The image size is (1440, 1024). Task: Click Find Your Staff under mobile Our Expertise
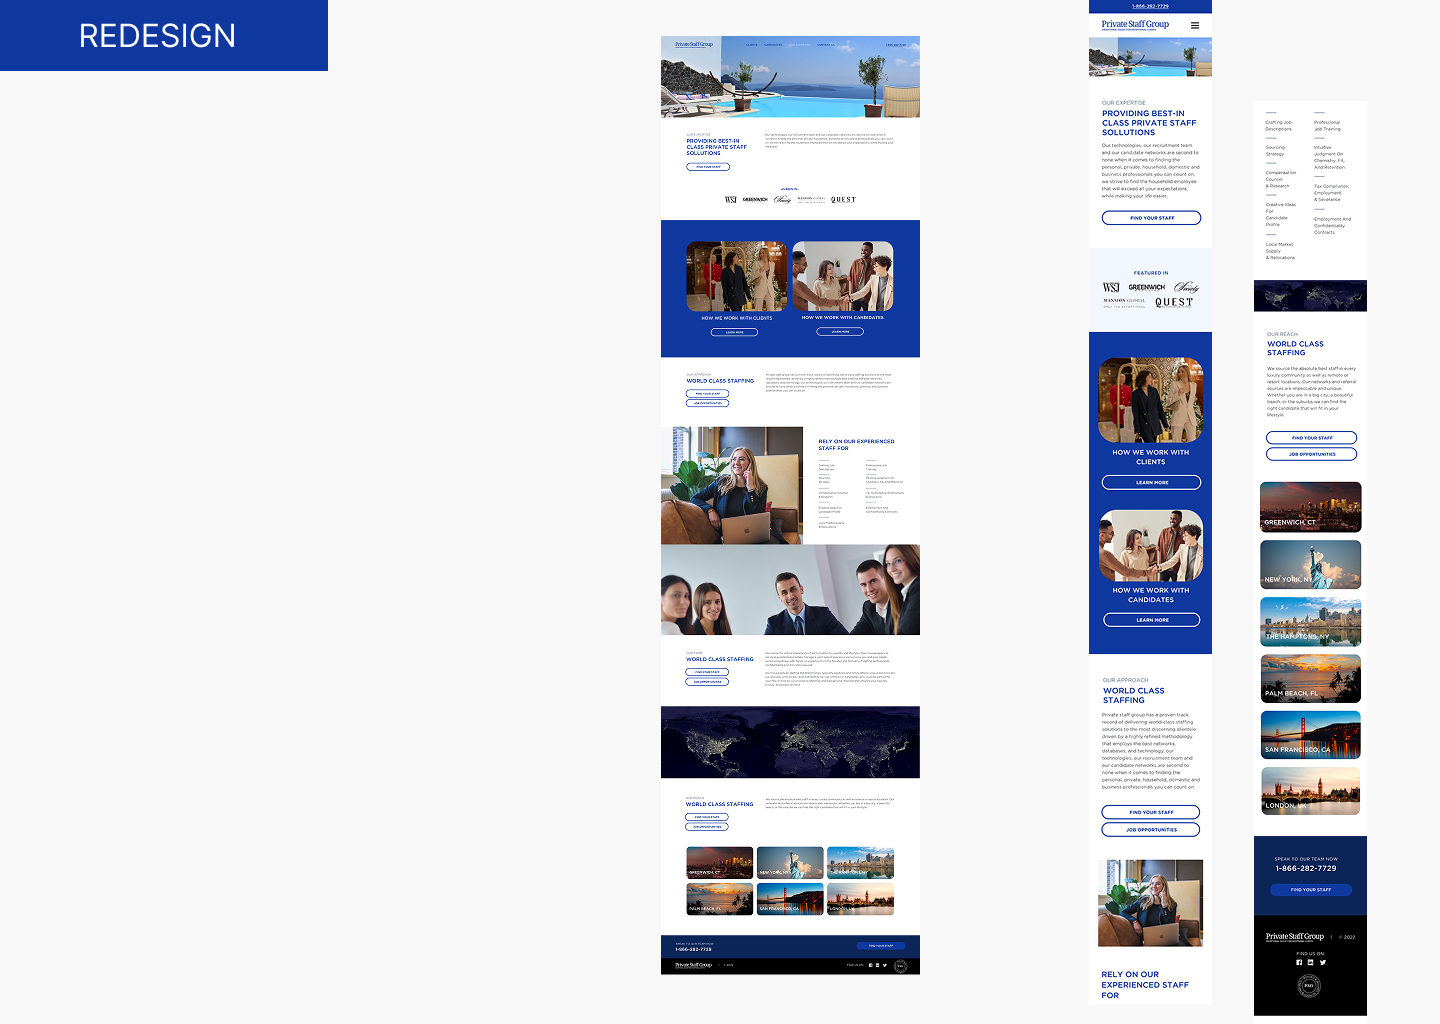pyautogui.click(x=1151, y=218)
